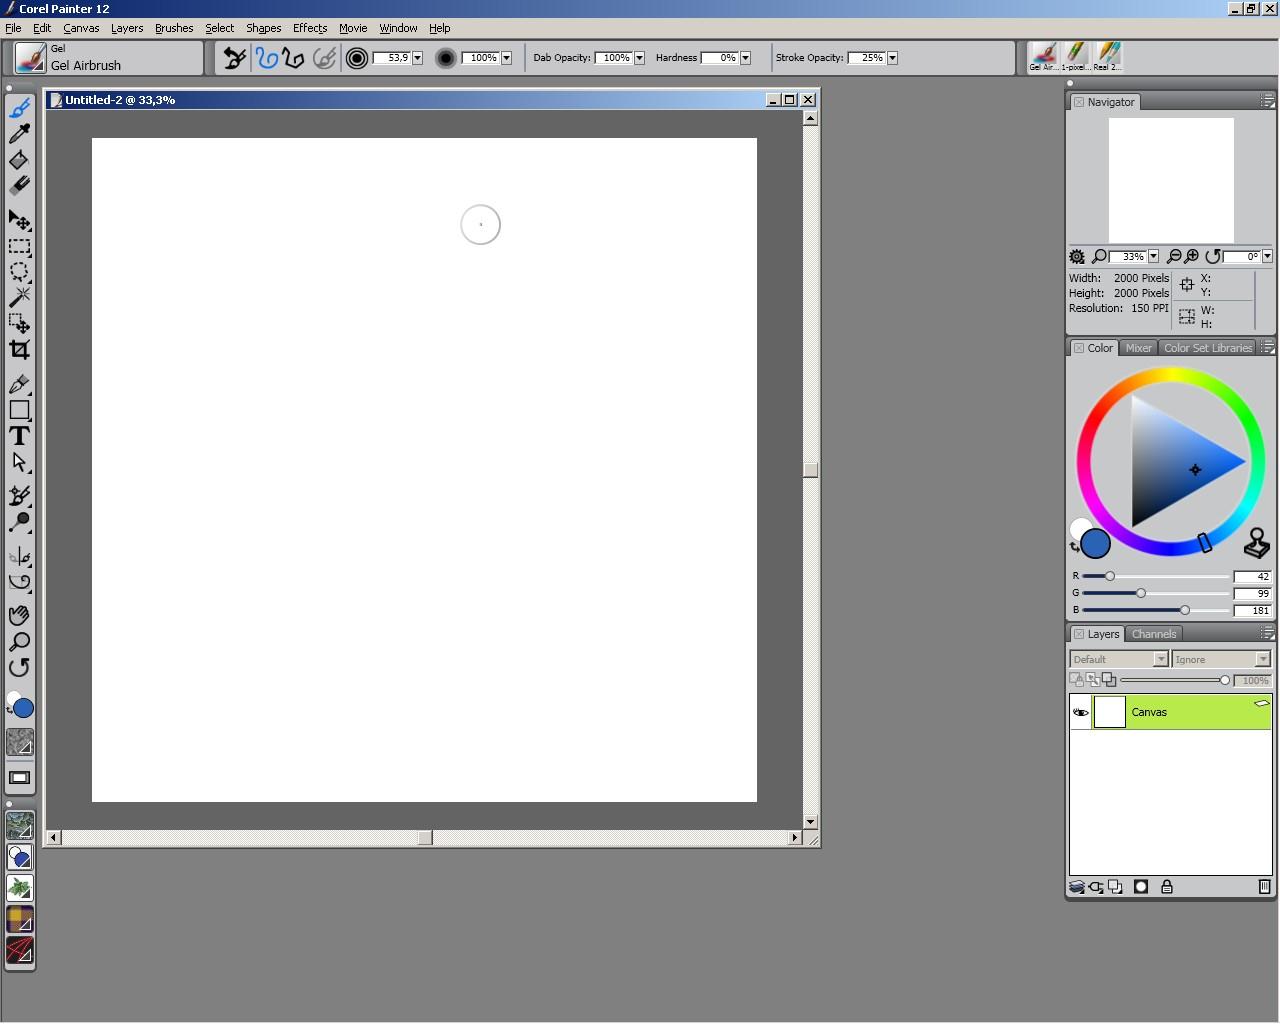Open the Effects menu
Viewport: 1280px width, 1024px height.
(x=310, y=28)
